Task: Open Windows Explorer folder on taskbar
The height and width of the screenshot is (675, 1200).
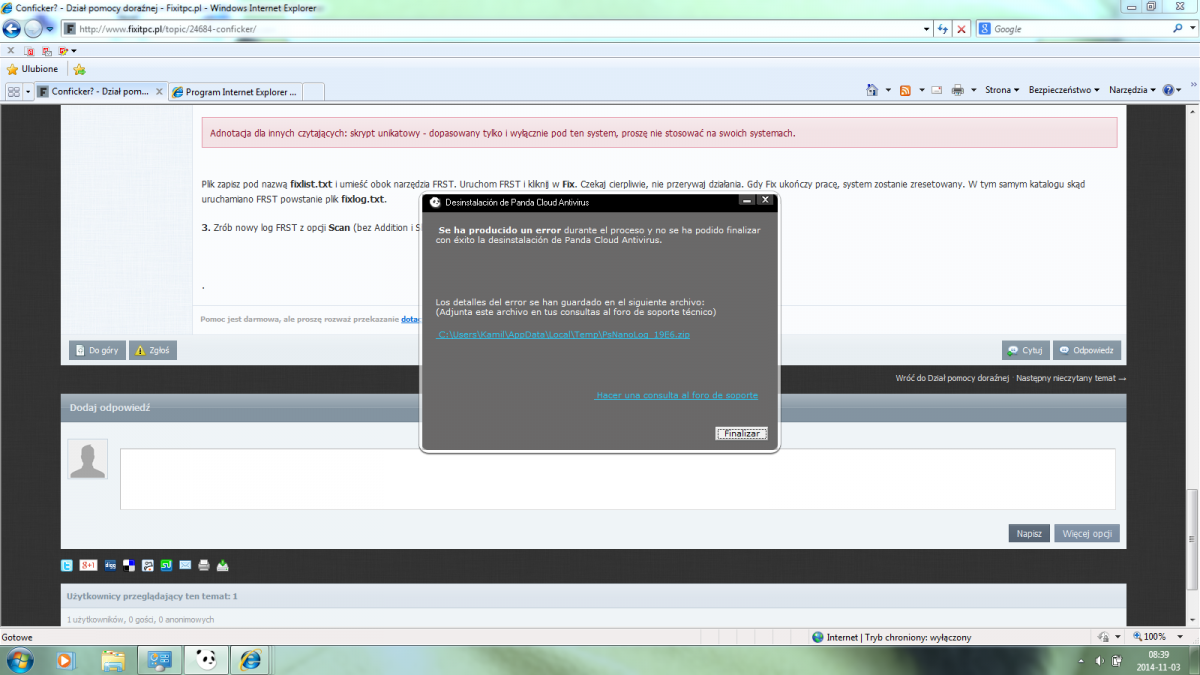Action: [113, 660]
